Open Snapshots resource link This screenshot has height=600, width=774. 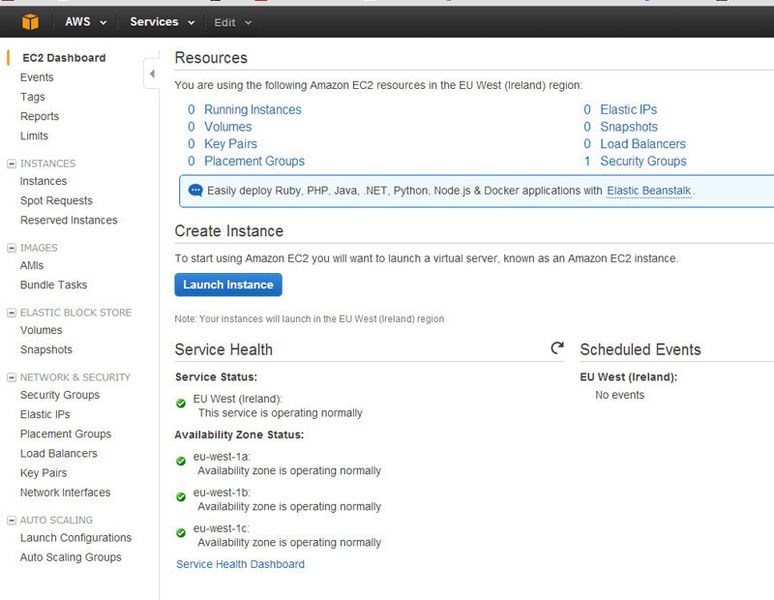click(629, 127)
